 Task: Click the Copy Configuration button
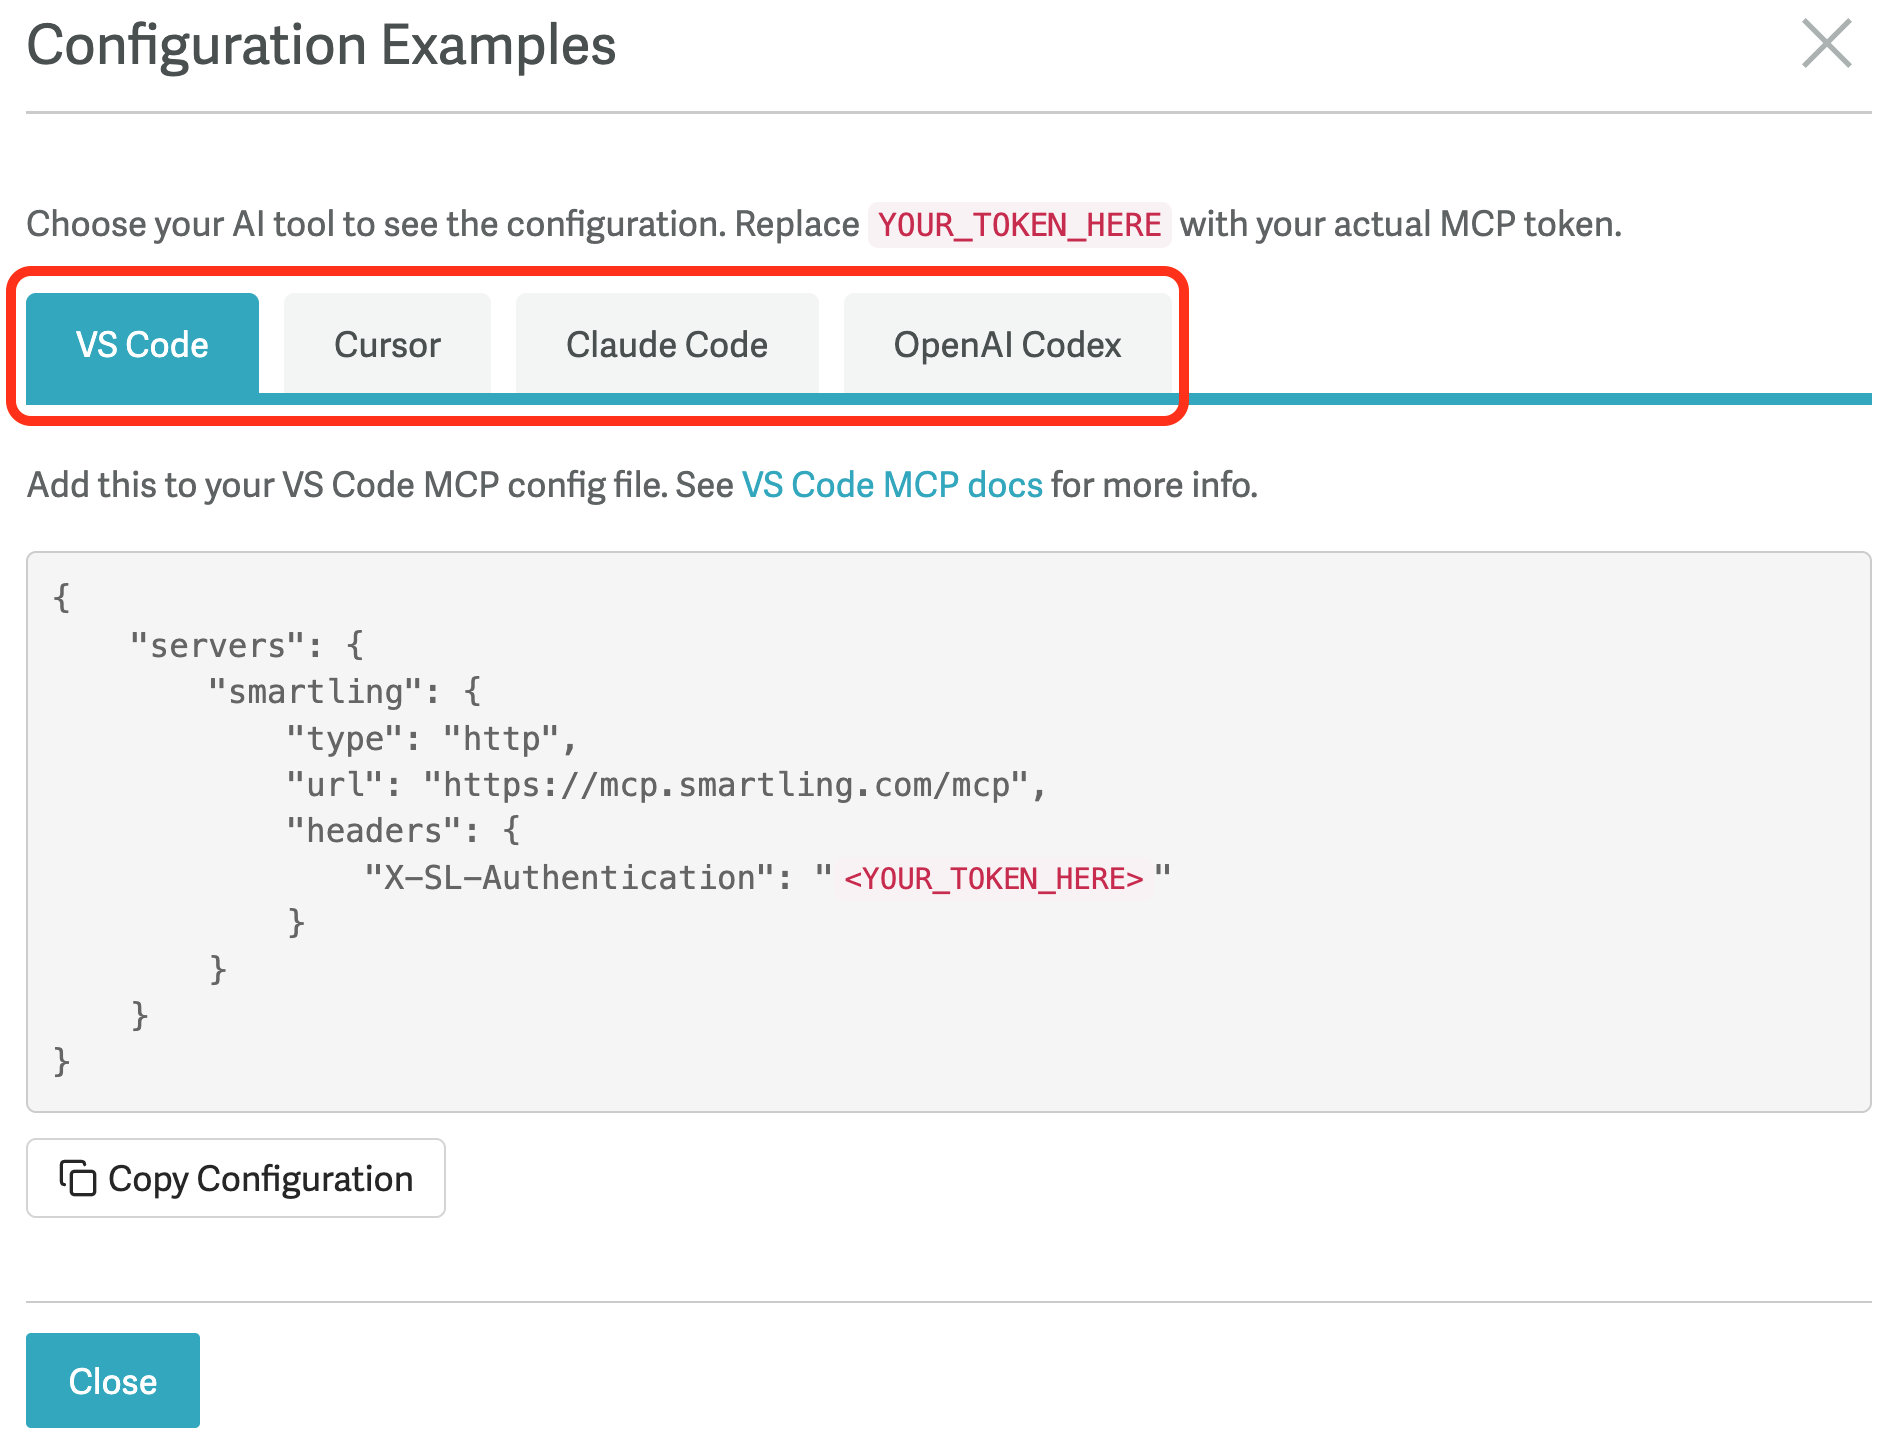(x=236, y=1178)
